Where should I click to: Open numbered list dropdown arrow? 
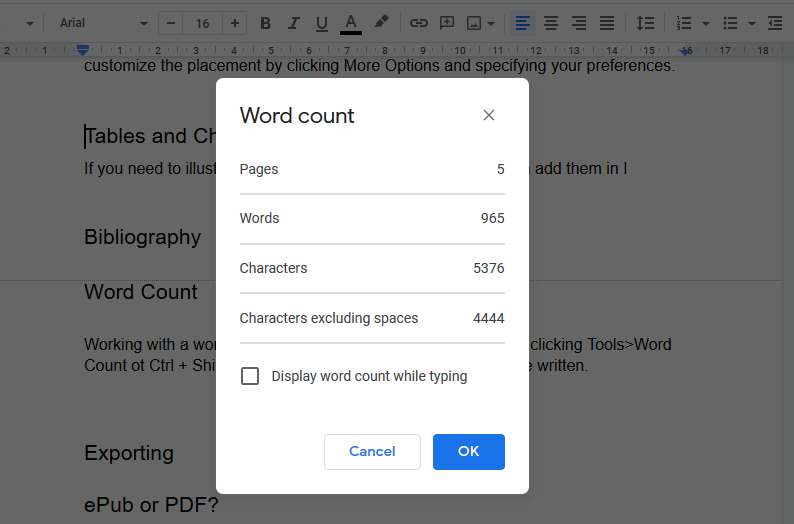[x=706, y=23]
